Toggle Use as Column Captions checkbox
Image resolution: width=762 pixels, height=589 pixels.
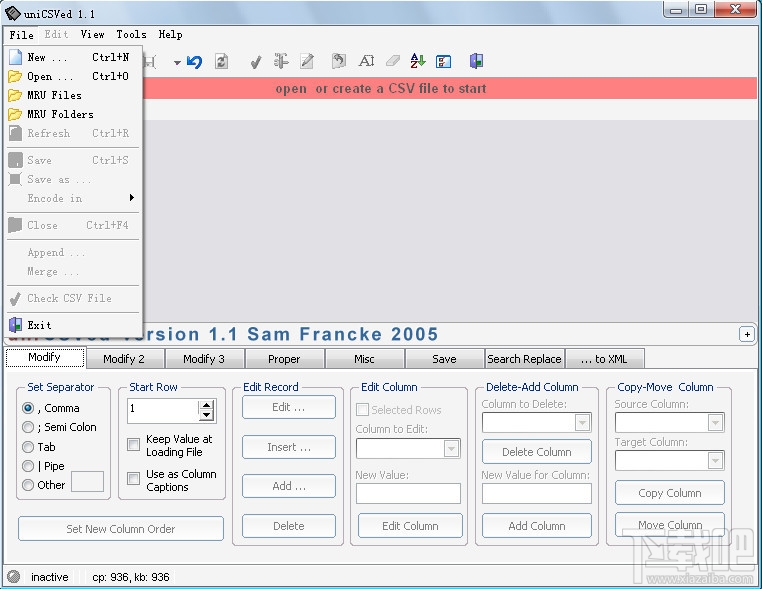(x=133, y=479)
